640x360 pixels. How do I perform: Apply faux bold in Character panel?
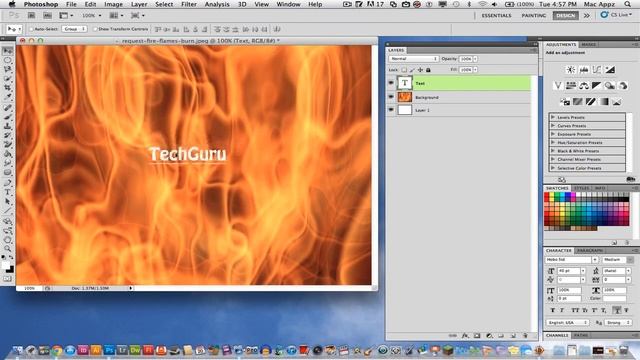(553, 310)
